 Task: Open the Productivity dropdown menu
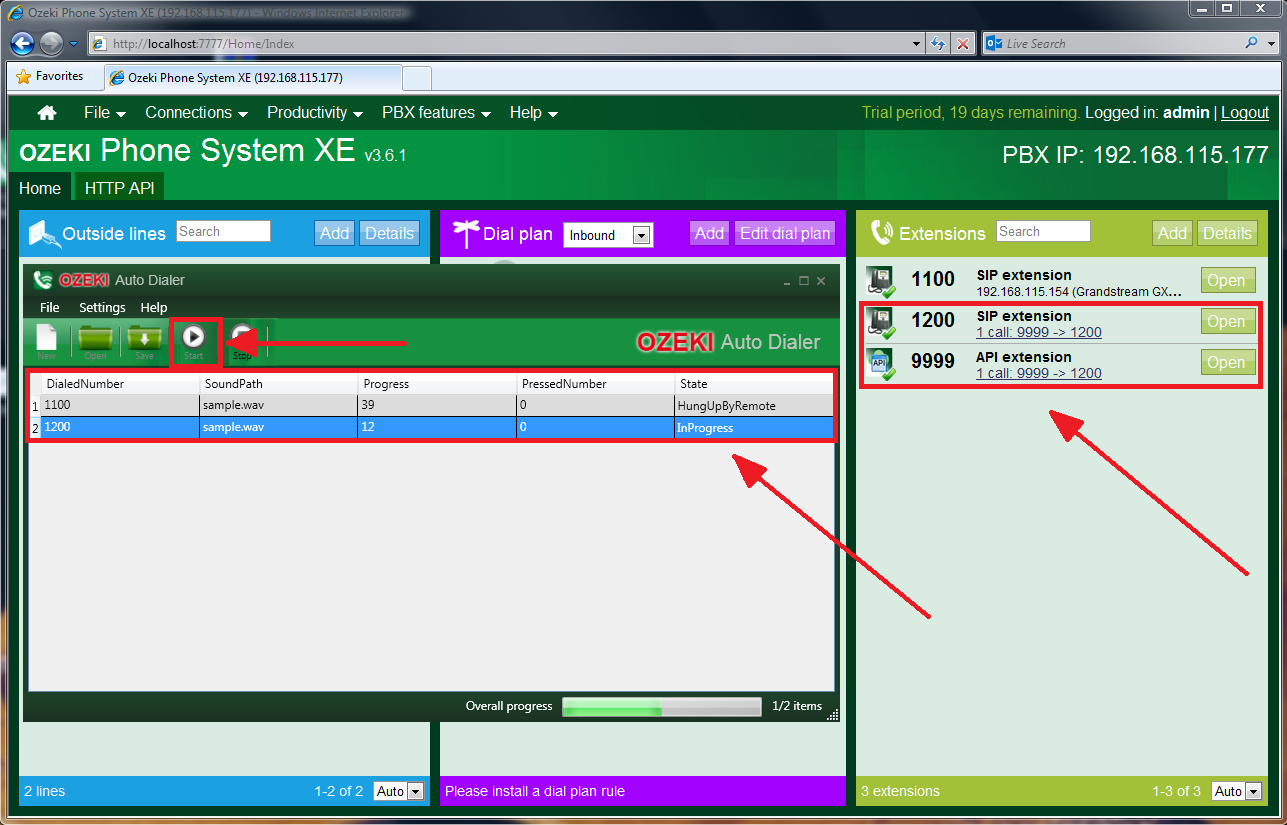pos(315,113)
